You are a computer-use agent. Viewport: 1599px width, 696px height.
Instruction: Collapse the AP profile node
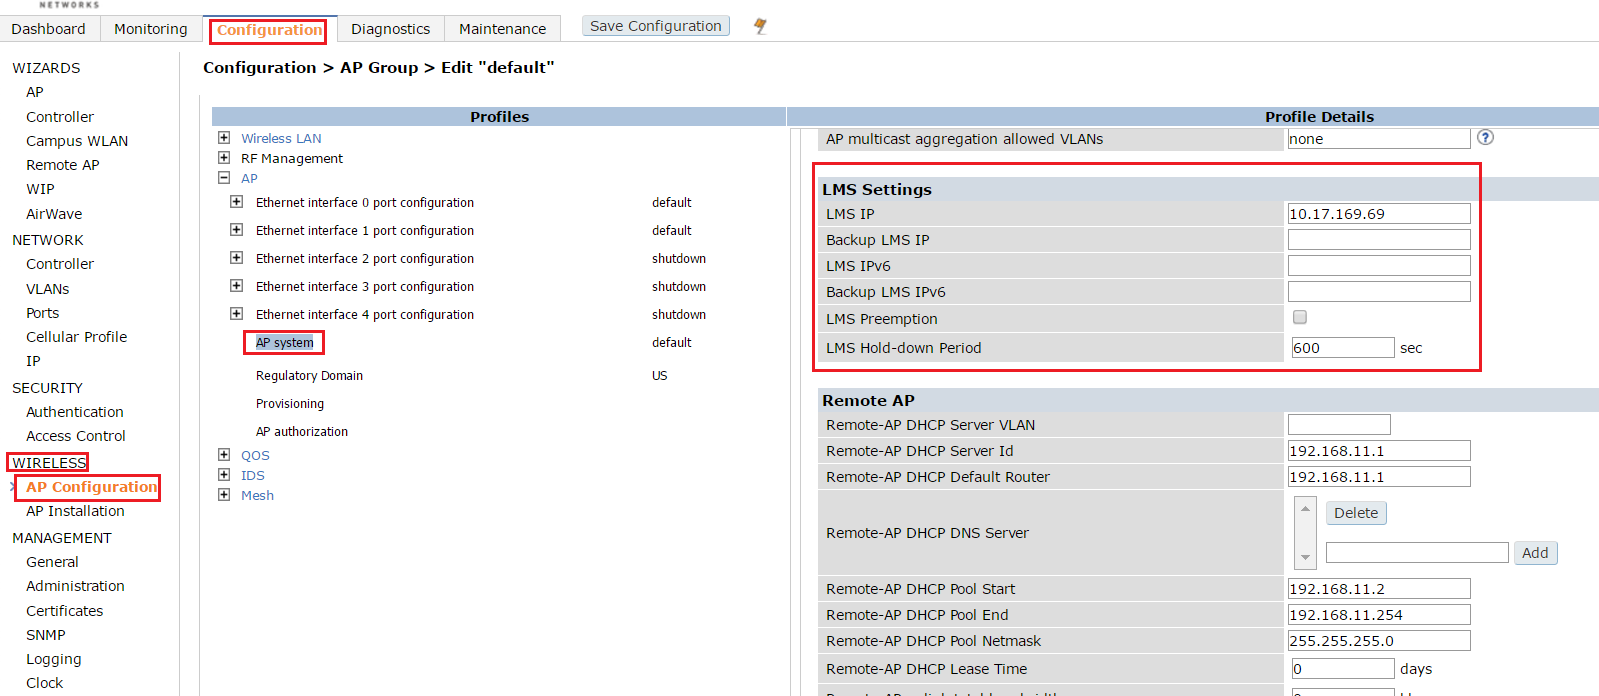click(224, 178)
